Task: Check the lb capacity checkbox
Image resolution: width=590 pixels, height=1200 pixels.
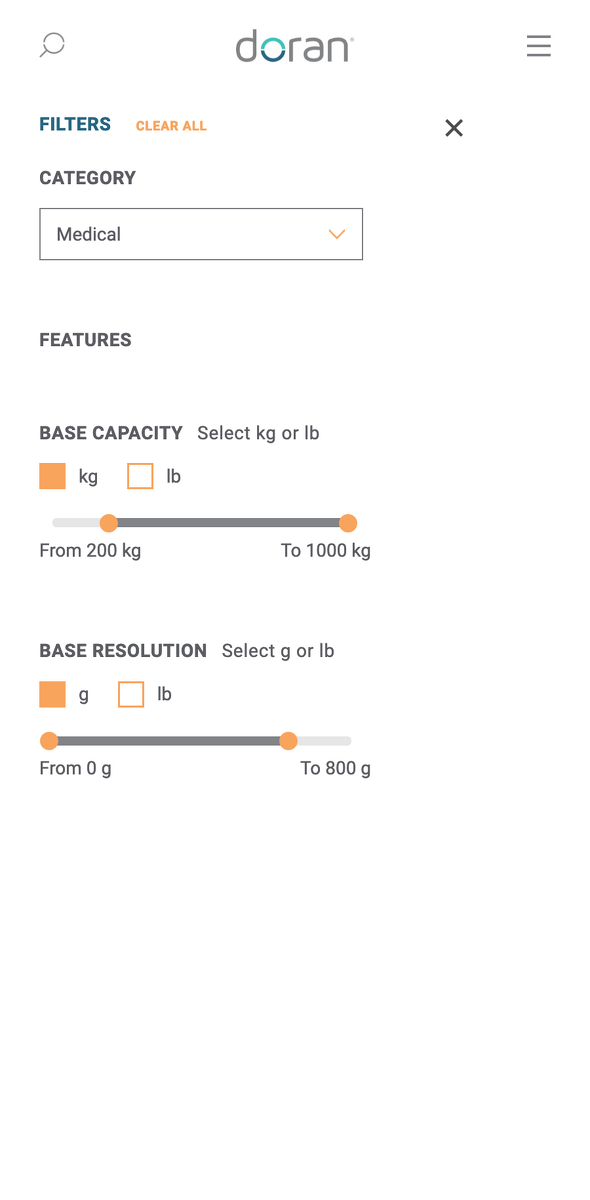Action: [x=140, y=476]
